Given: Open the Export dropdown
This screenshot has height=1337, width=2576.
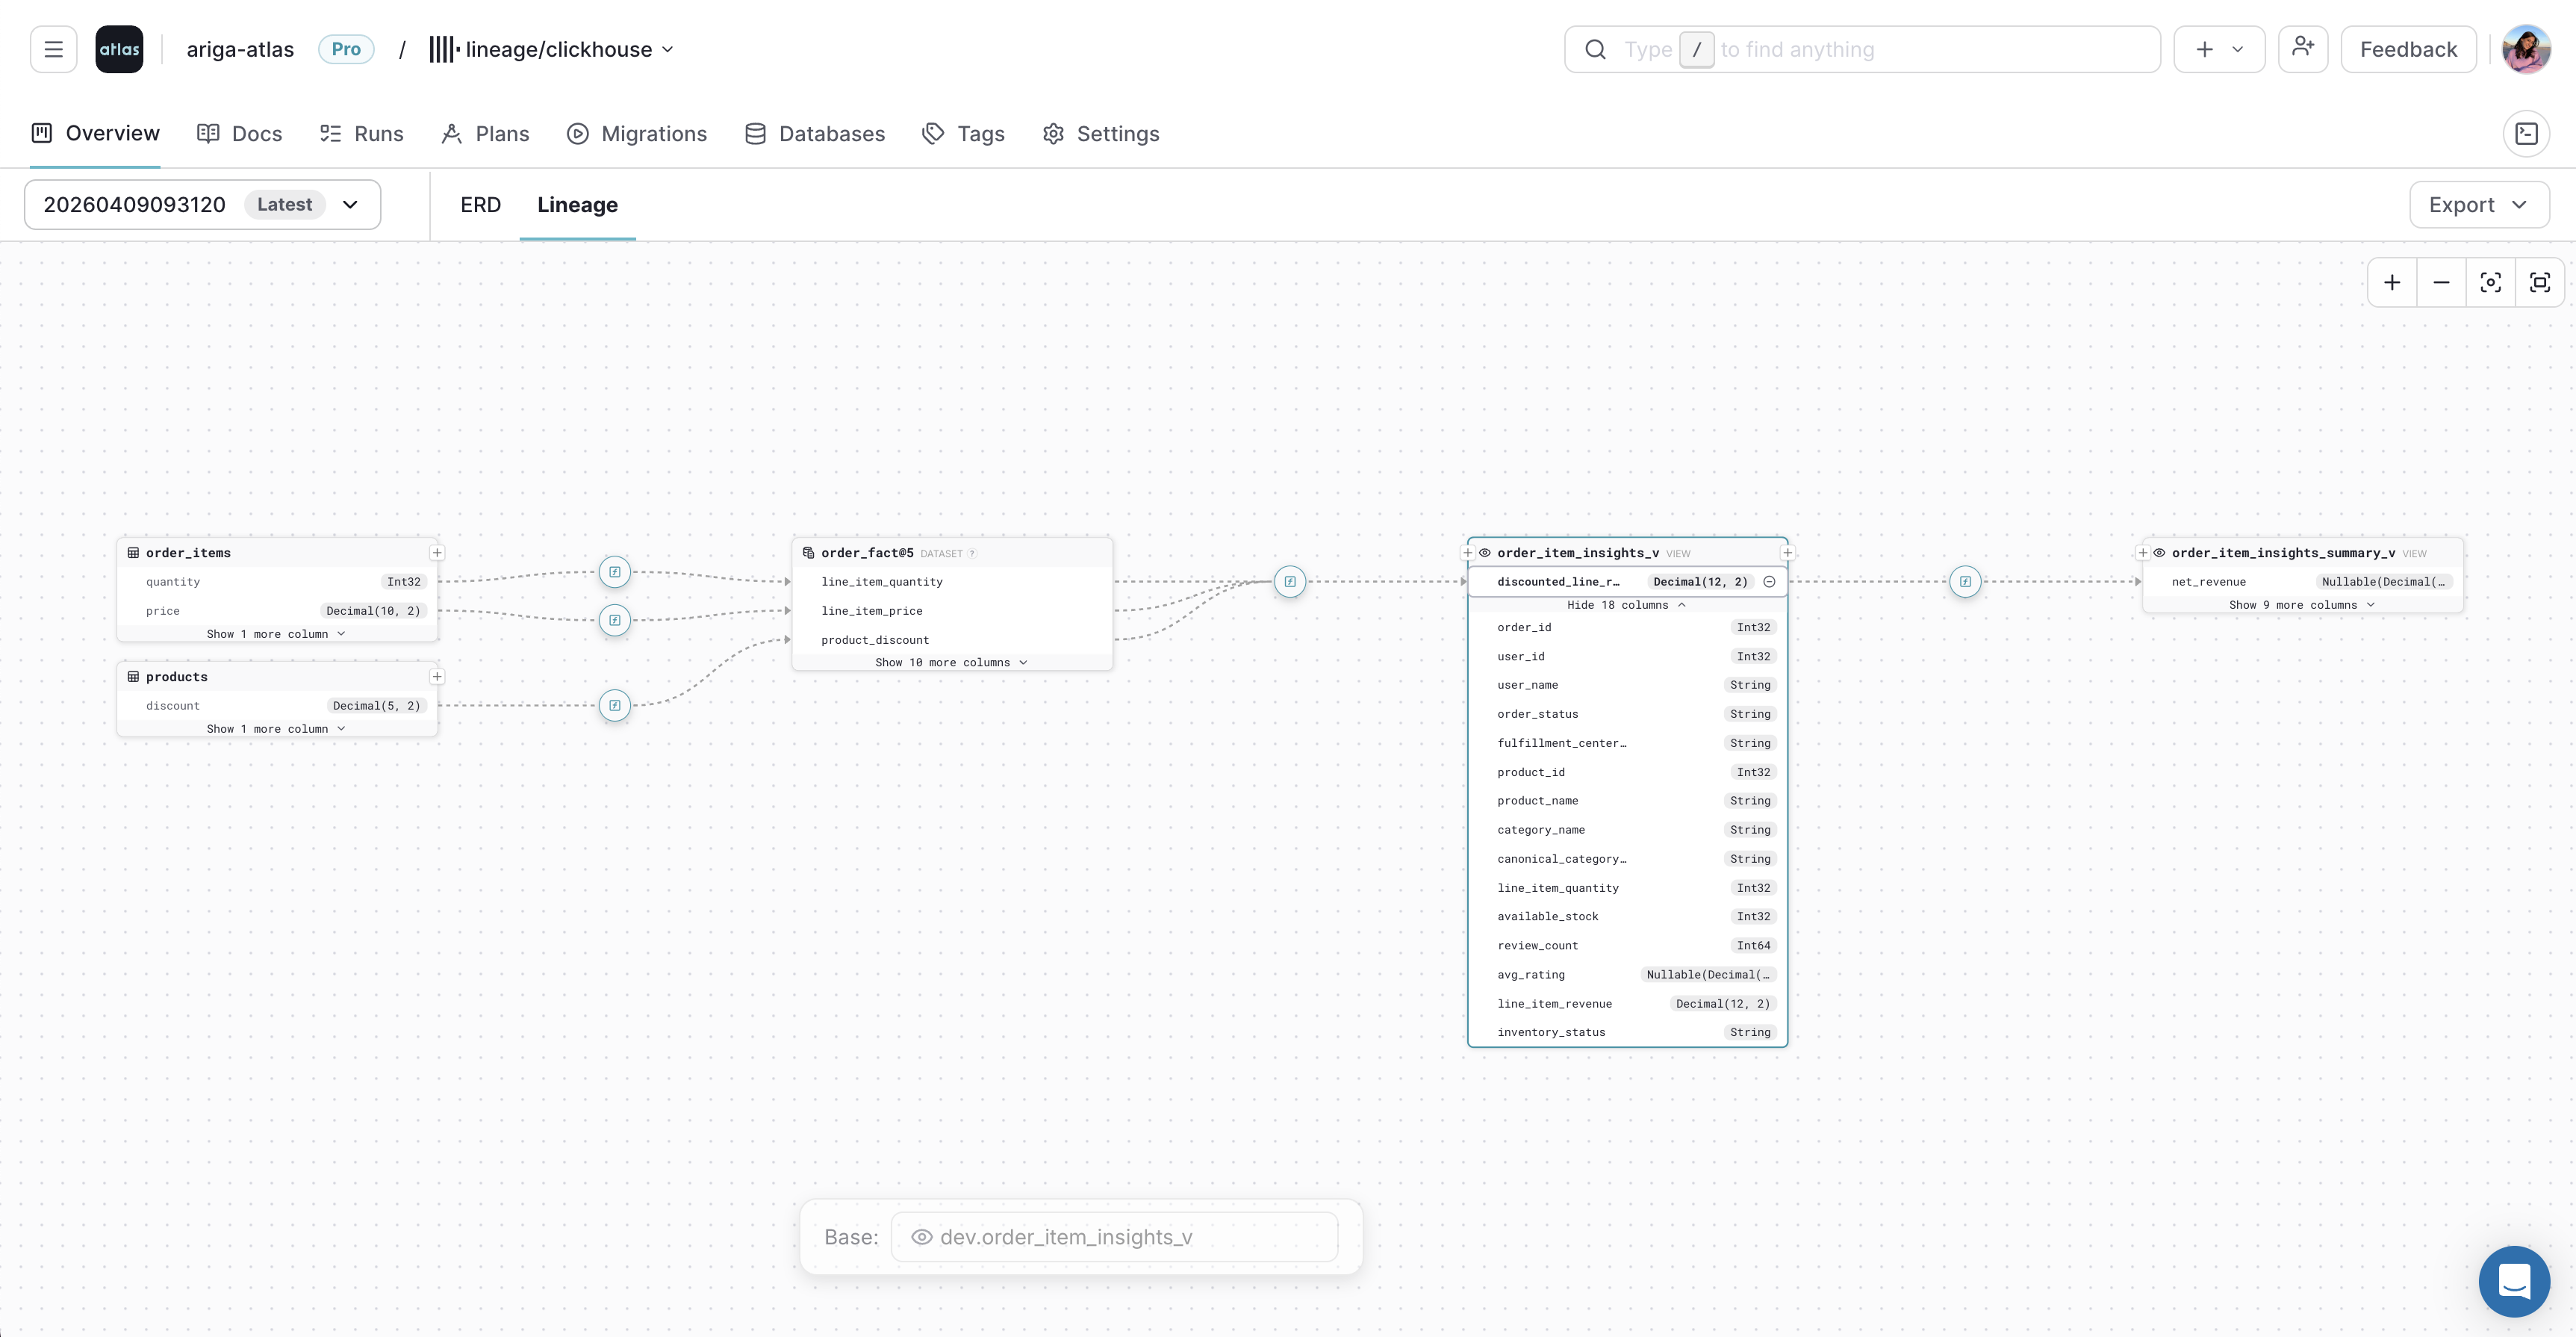Looking at the screenshot, I should (x=2478, y=204).
